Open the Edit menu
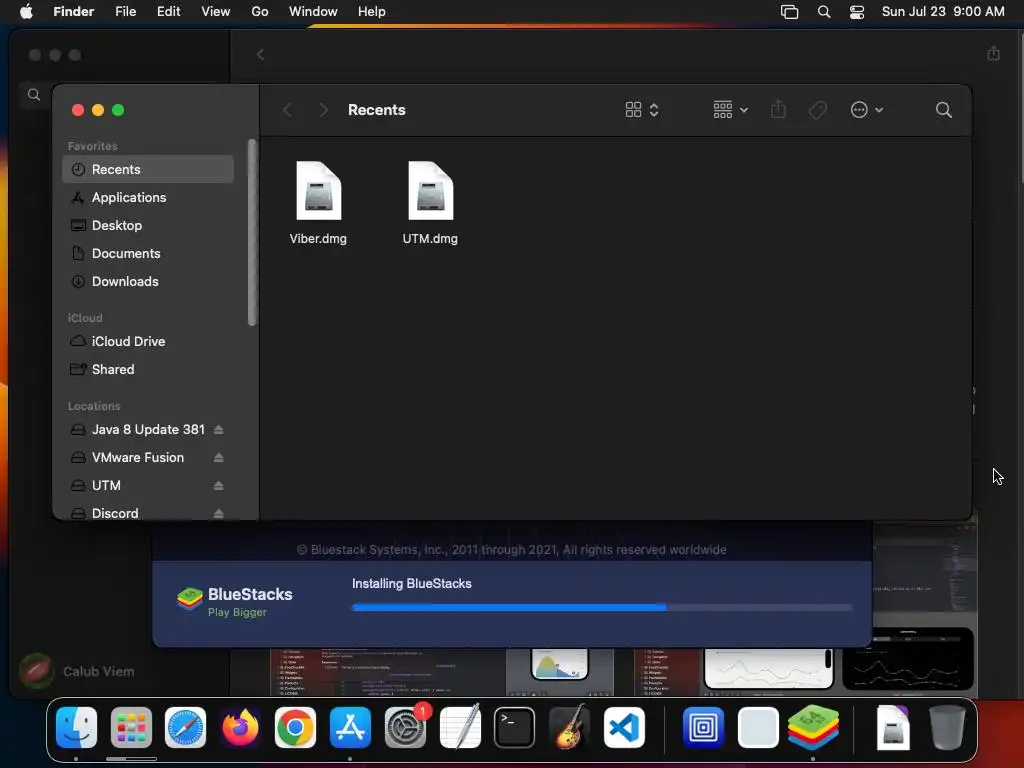The width and height of the screenshot is (1024, 768). [168, 12]
